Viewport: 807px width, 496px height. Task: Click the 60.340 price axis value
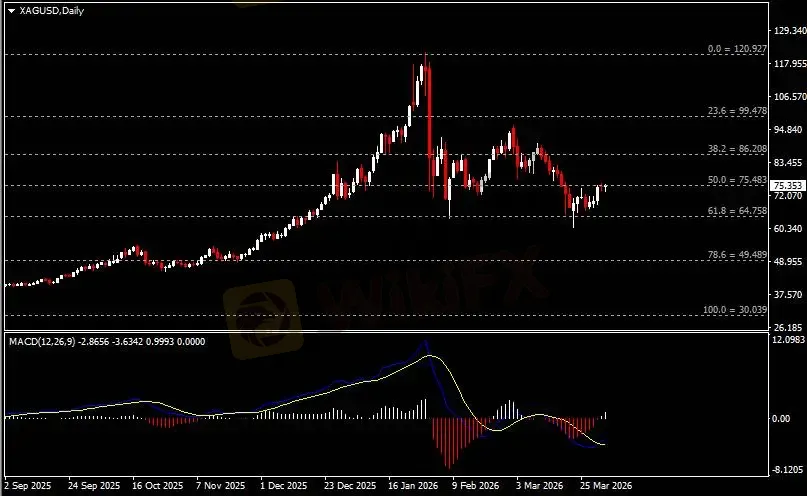(790, 228)
